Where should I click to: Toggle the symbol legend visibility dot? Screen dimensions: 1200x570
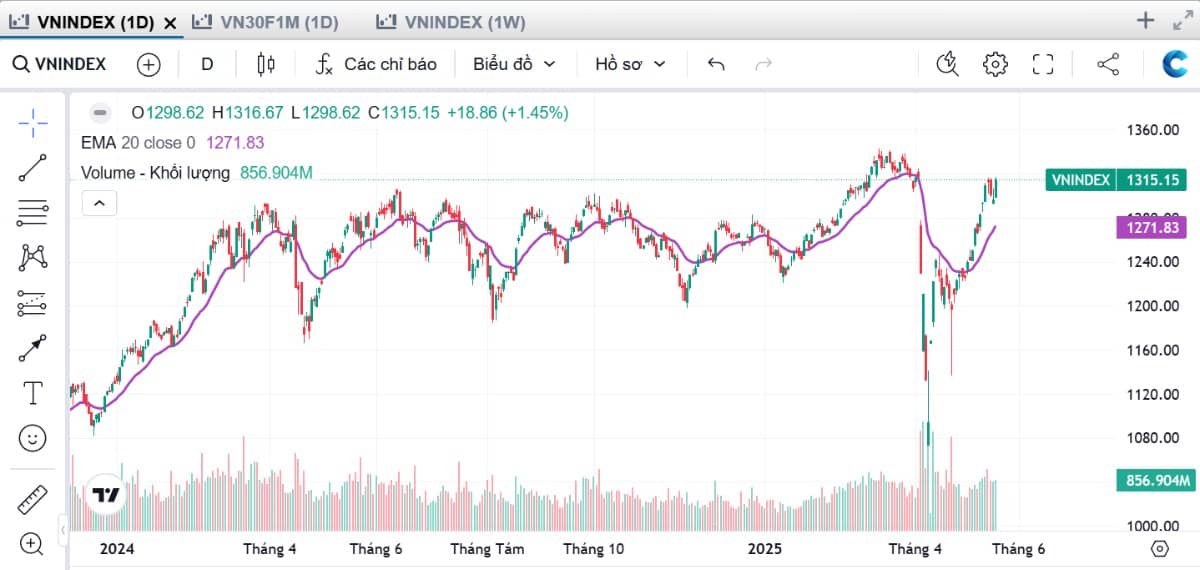tap(100, 112)
